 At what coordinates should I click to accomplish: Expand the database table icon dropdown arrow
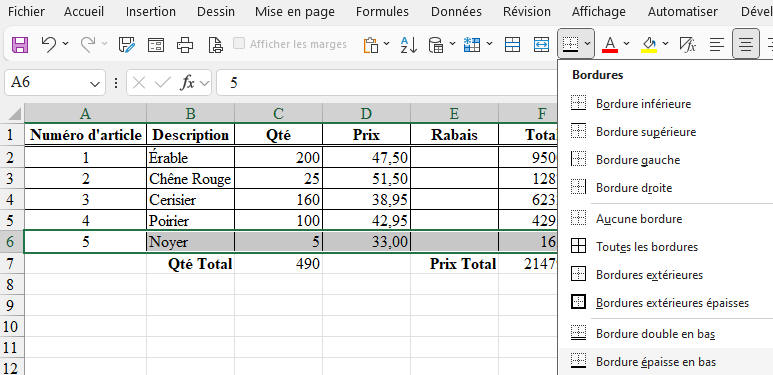point(453,44)
